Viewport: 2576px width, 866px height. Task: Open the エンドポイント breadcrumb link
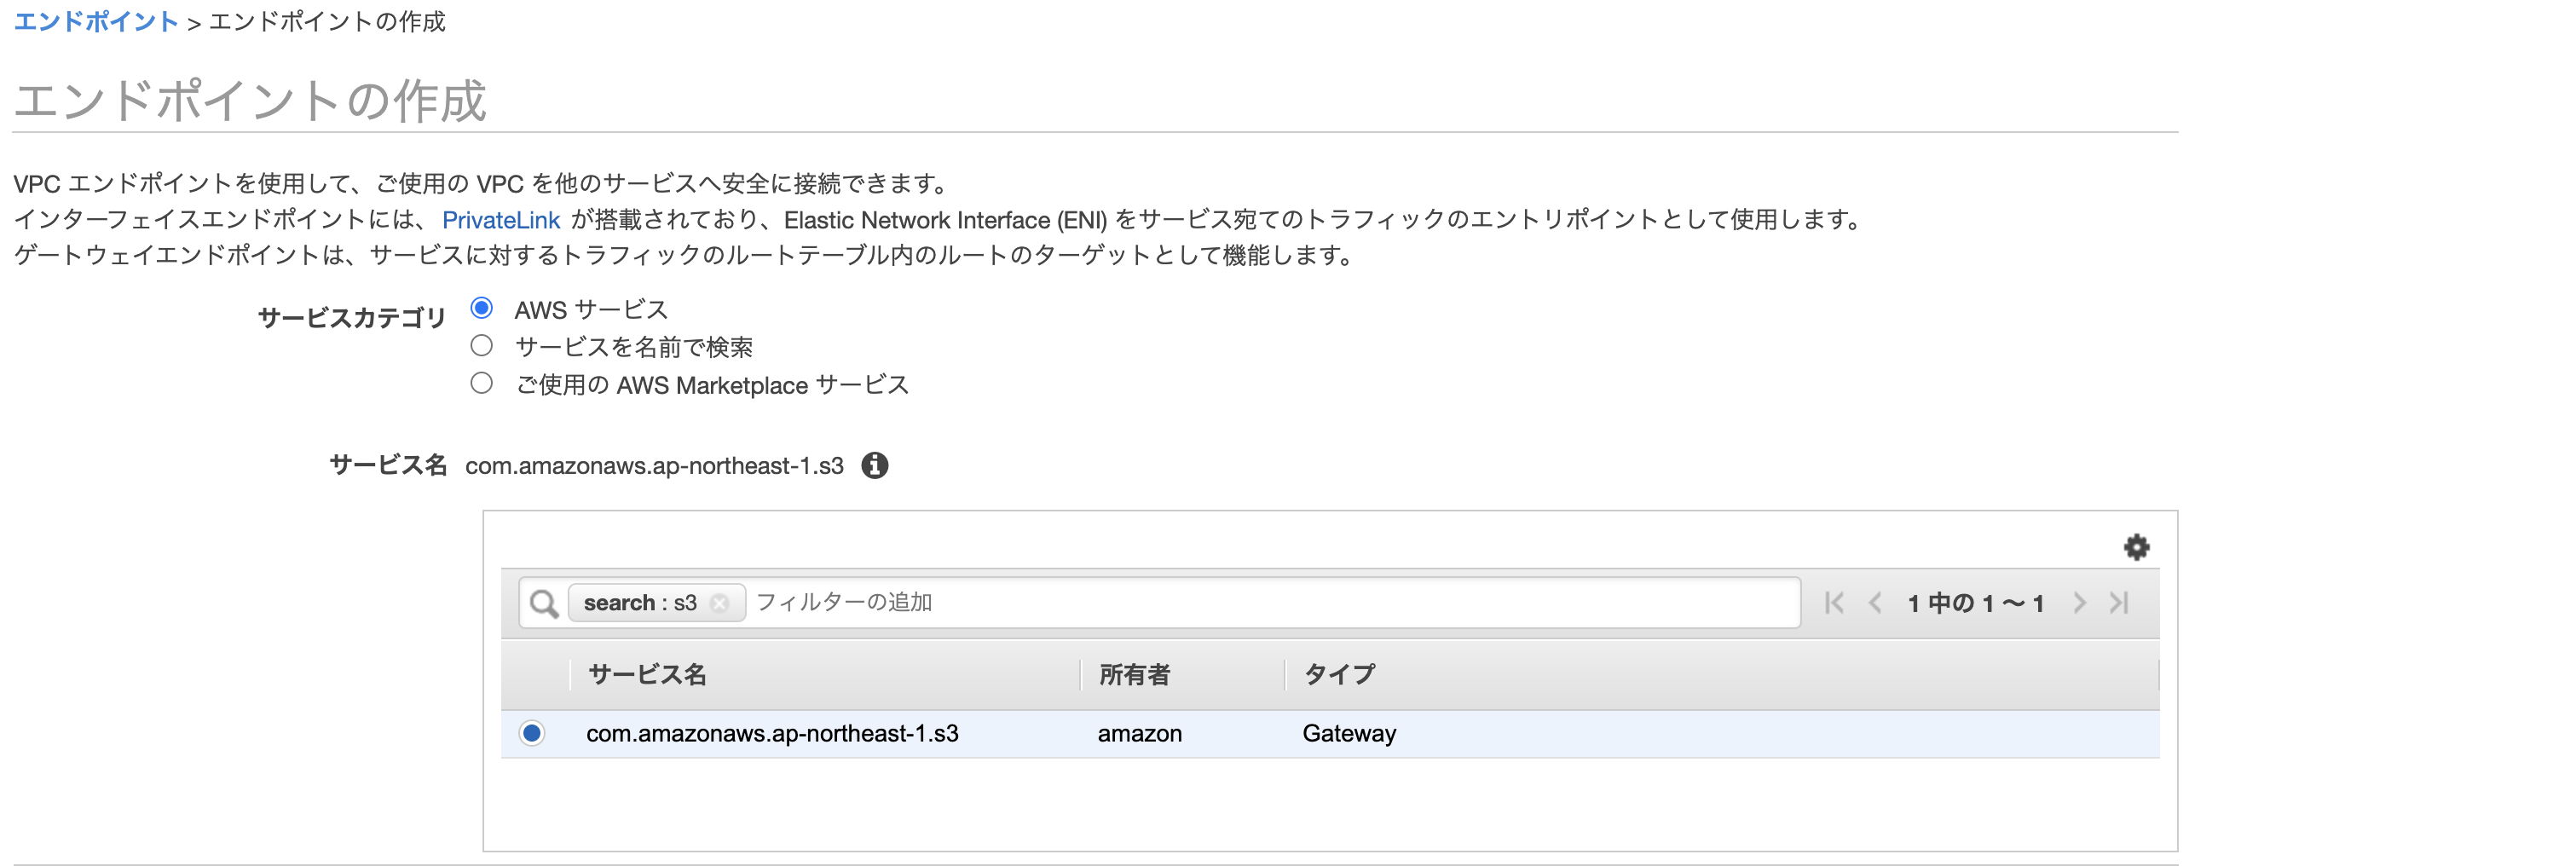point(93,21)
